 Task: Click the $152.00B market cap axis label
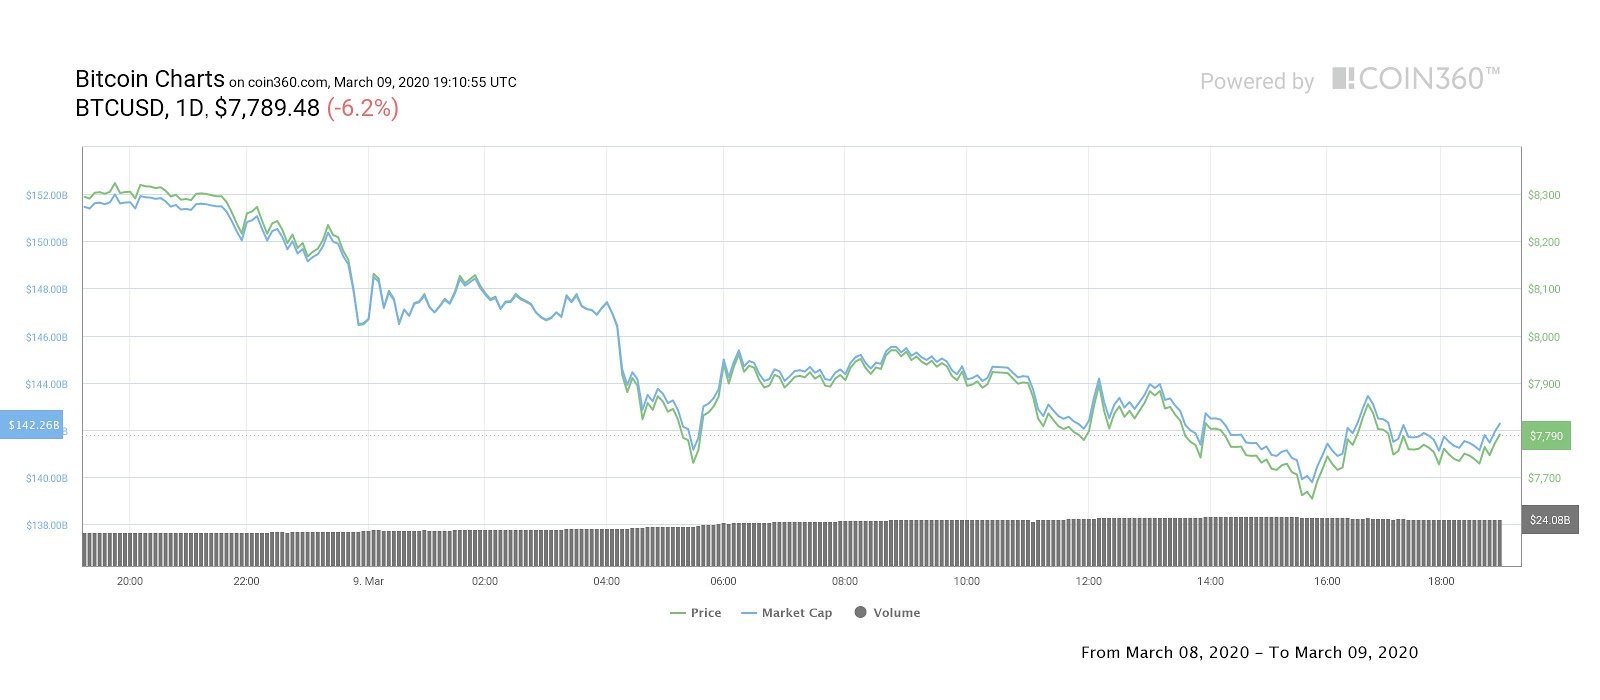[x=47, y=196]
